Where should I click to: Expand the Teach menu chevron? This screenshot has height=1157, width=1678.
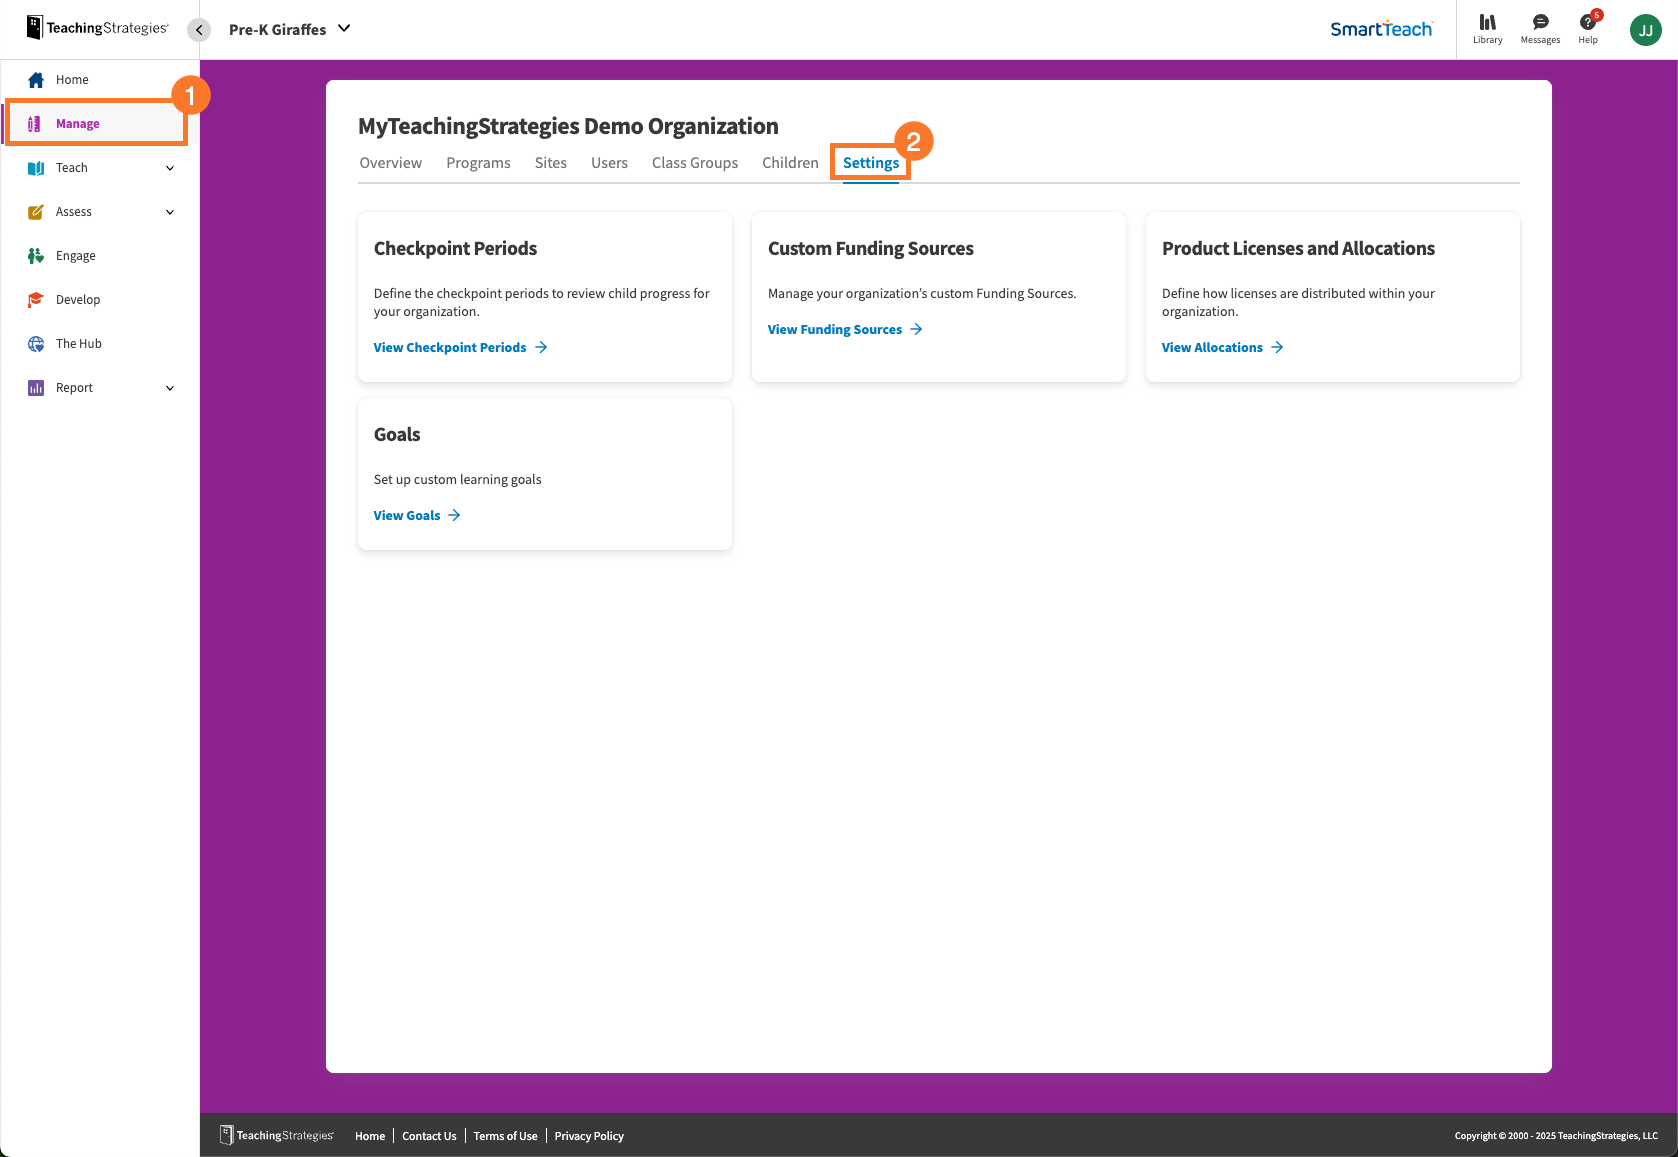(168, 167)
